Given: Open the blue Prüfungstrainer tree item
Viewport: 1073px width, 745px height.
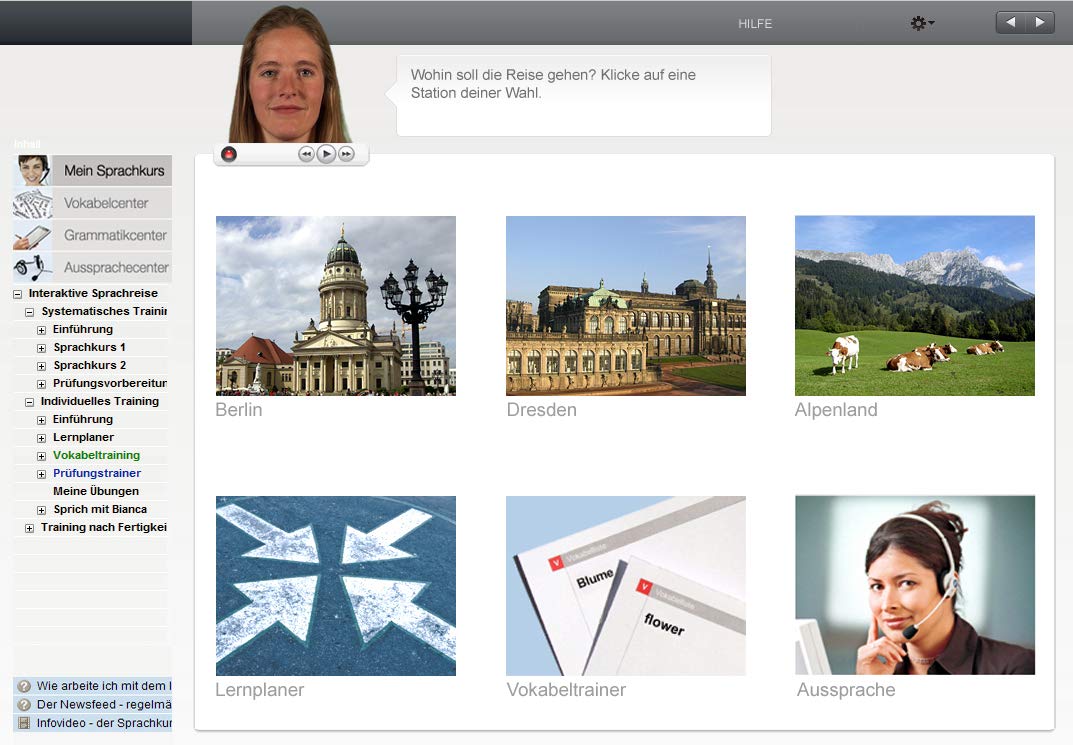Looking at the screenshot, I should (97, 473).
